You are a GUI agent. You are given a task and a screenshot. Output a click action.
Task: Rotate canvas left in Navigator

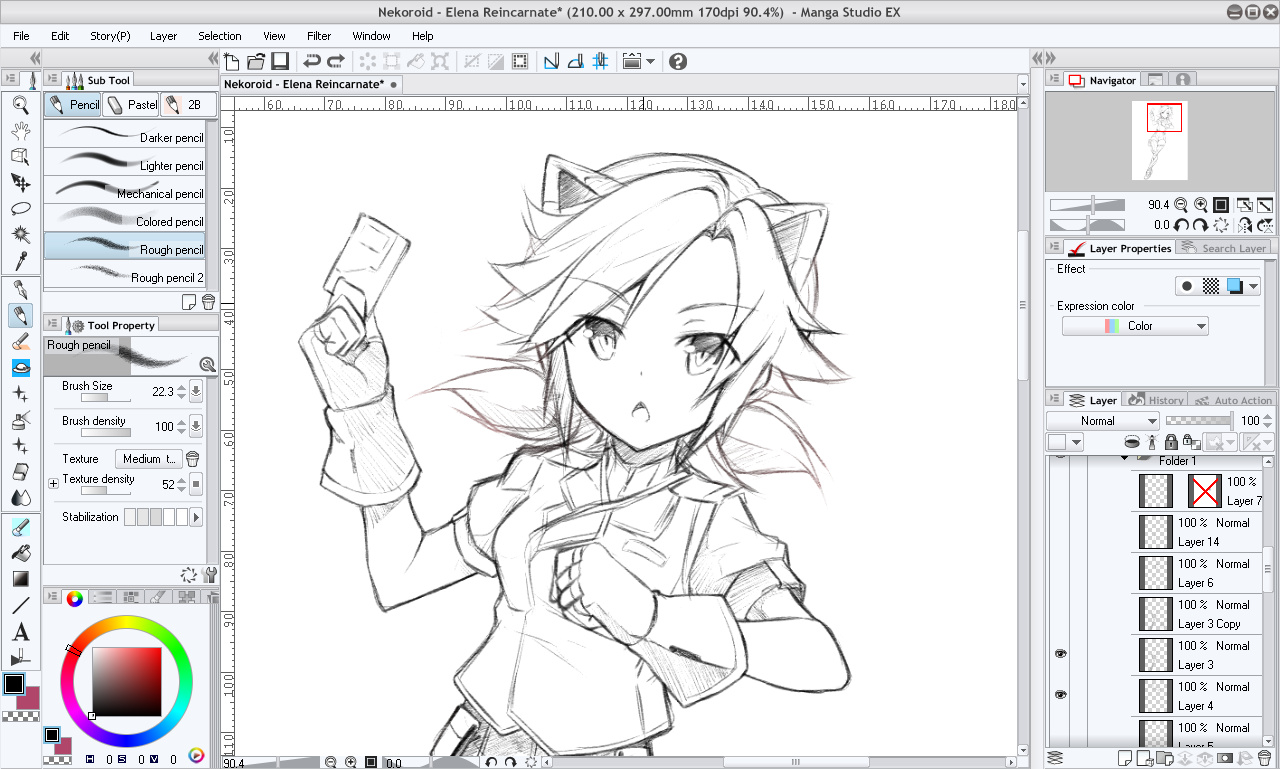click(1181, 226)
